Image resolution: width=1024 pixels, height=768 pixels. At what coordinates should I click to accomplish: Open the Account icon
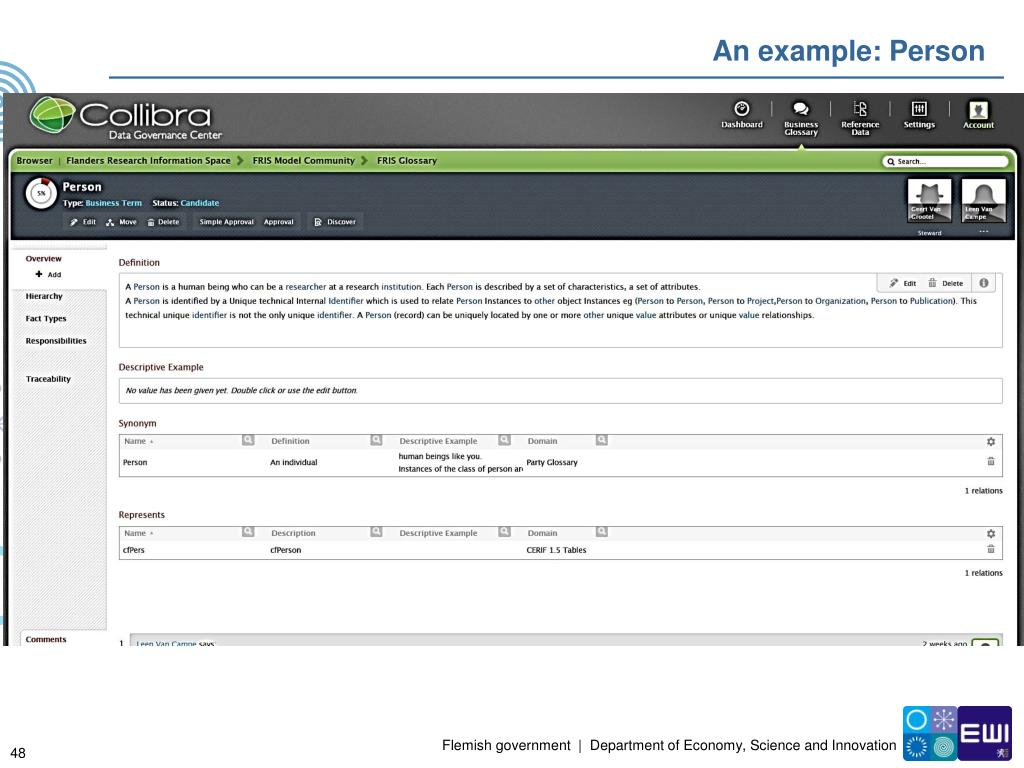pyautogui.click(x=978, y=114)
